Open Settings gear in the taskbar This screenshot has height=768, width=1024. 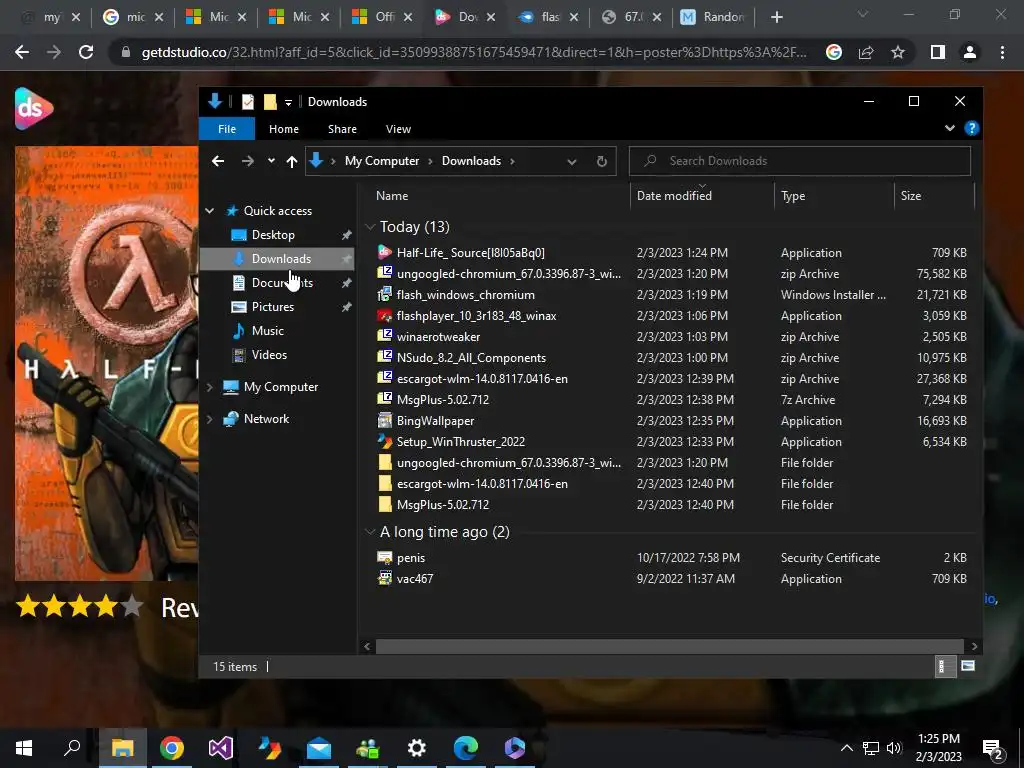[417, 748]
